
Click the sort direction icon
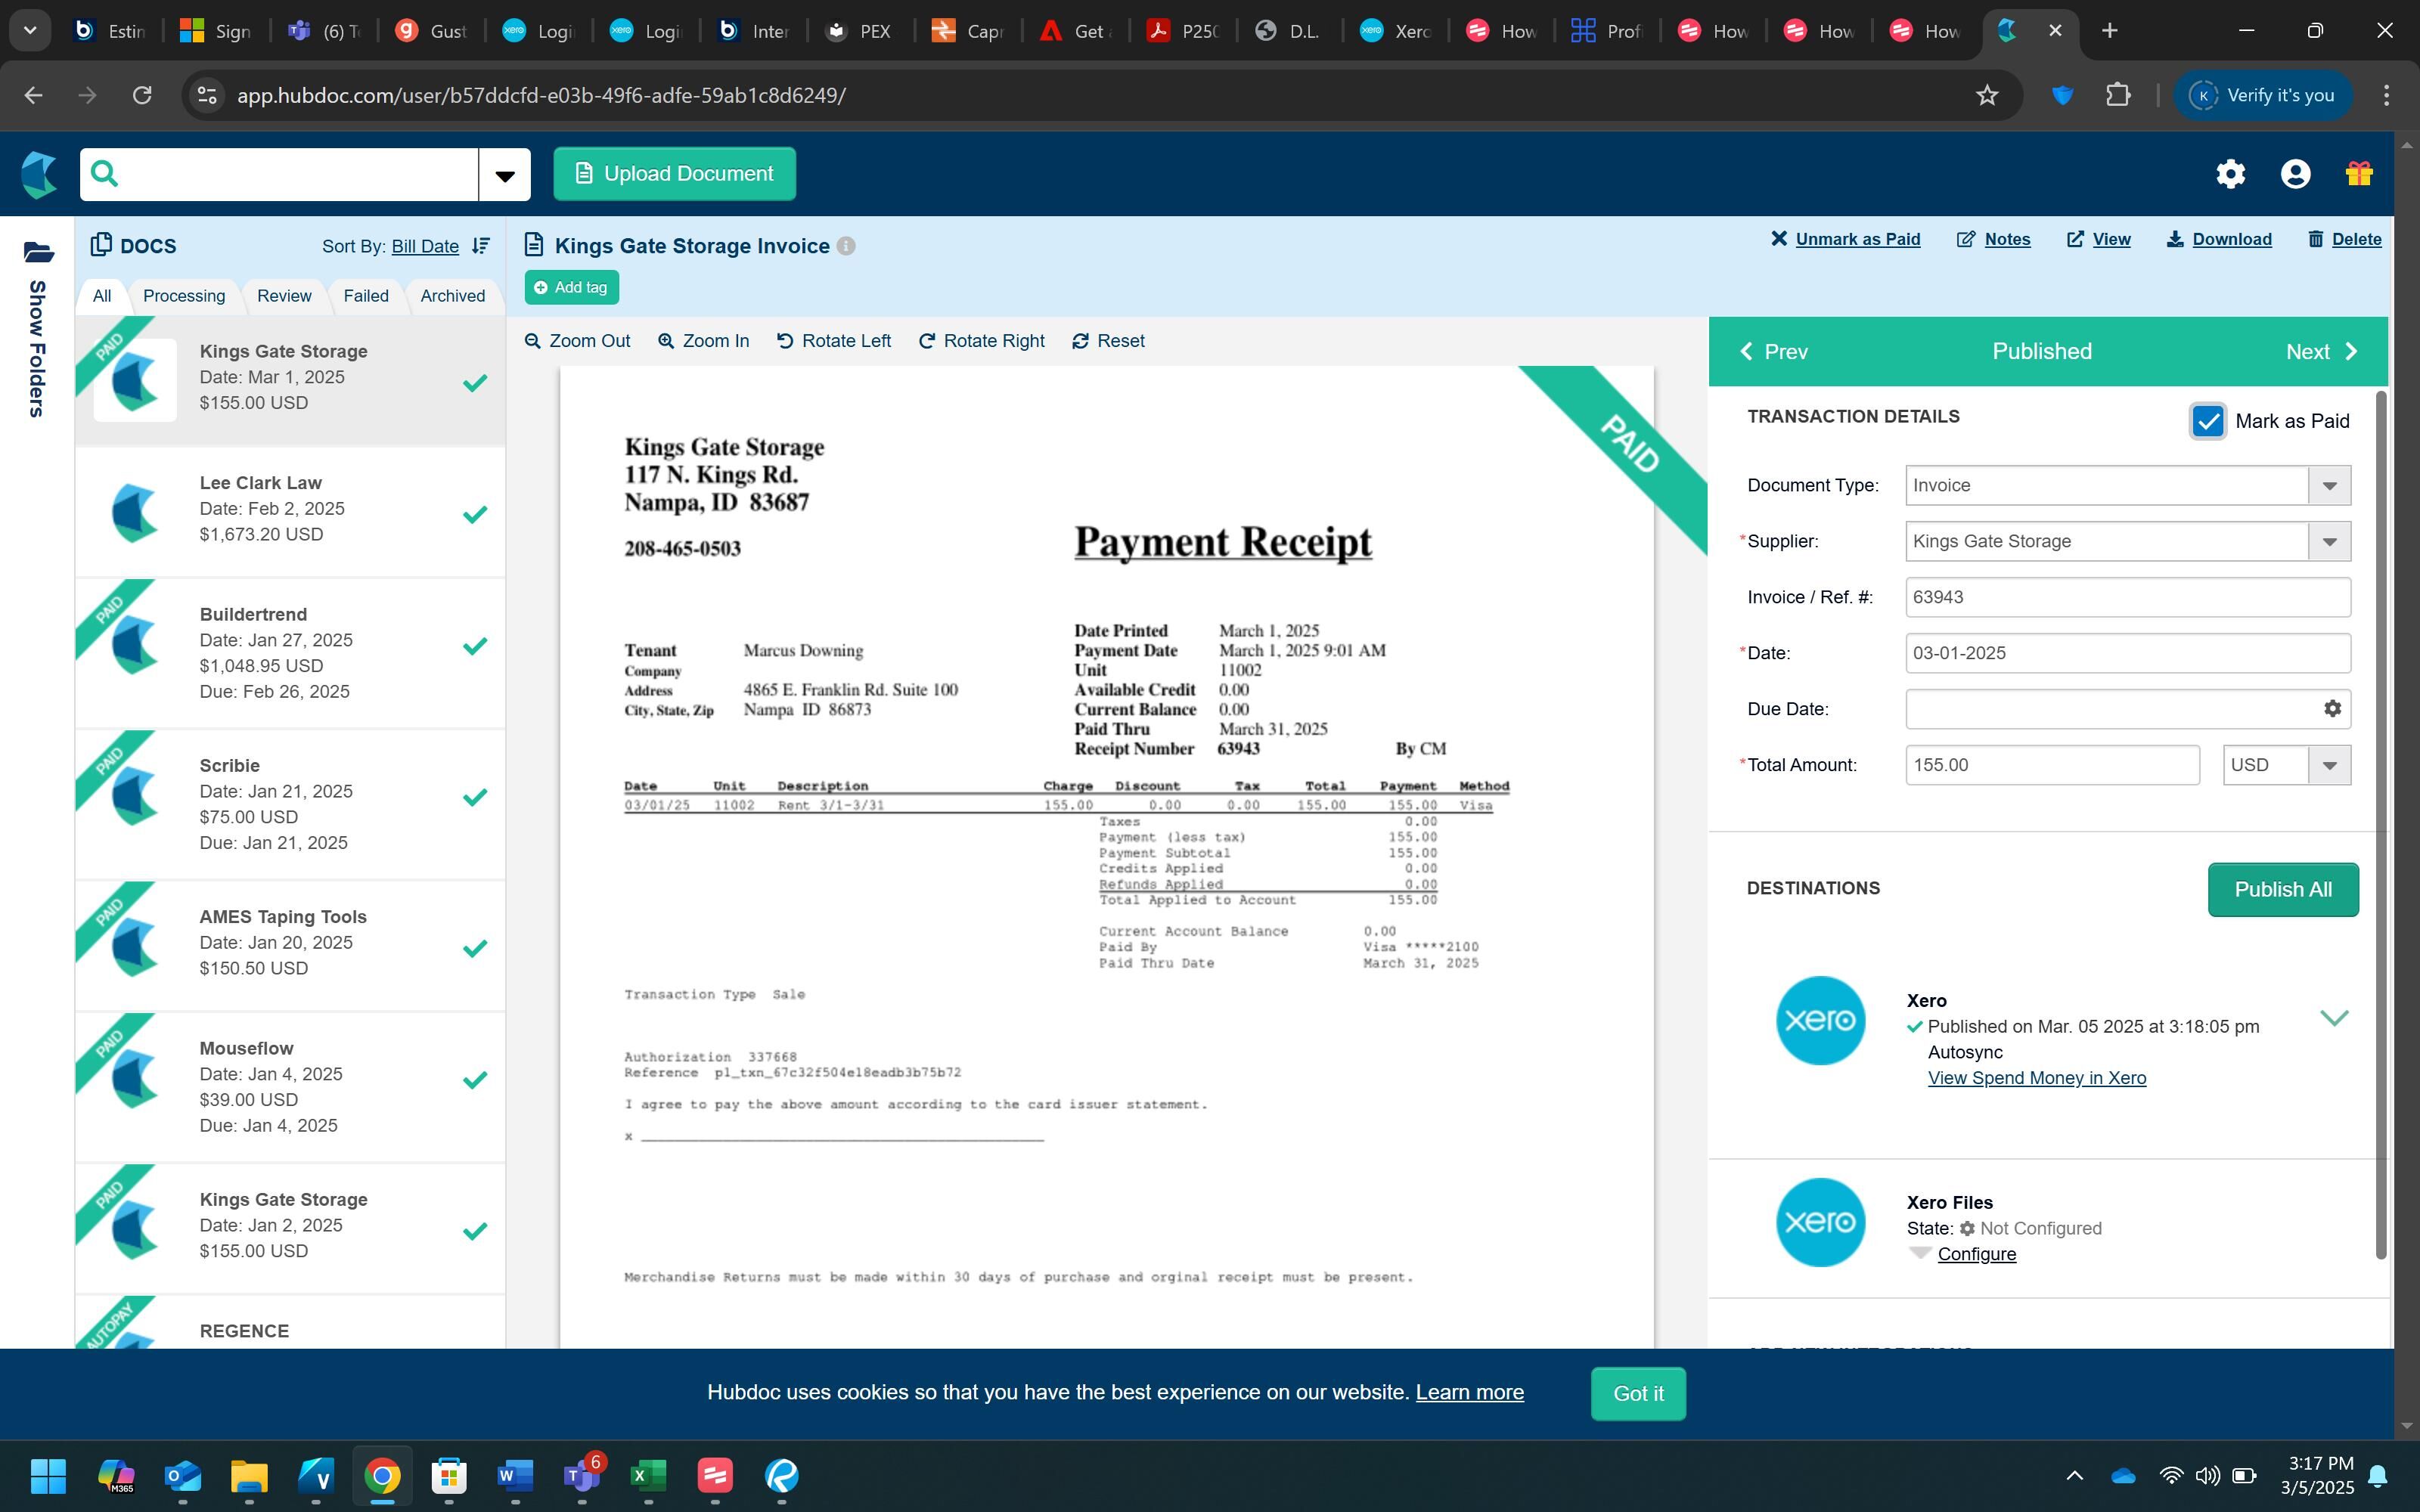(x=481, y=246)
